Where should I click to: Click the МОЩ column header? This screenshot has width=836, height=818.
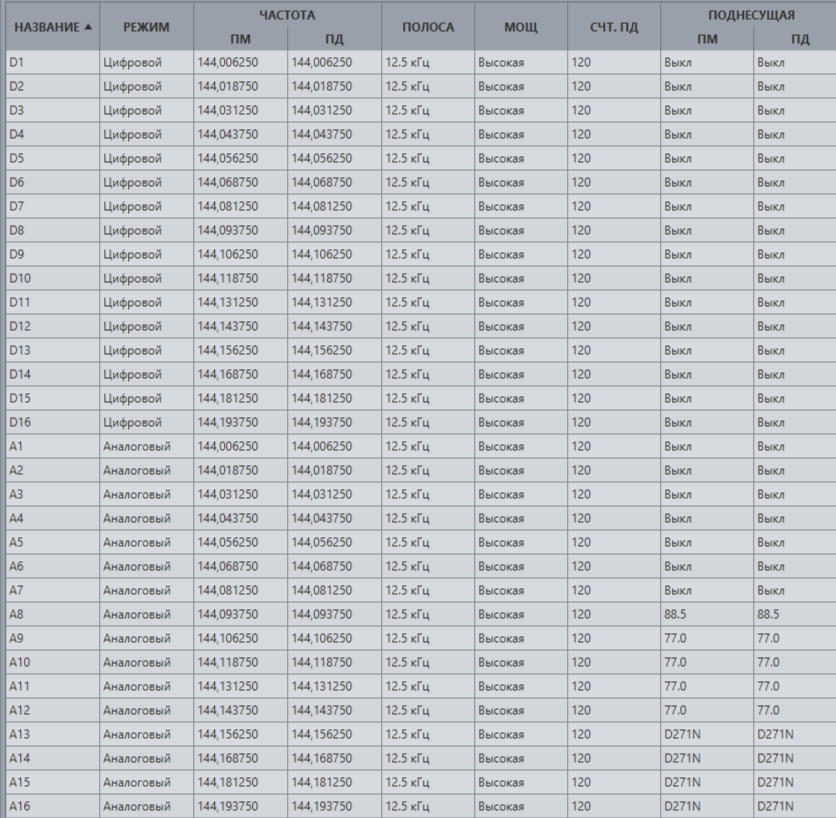(520, 27)
